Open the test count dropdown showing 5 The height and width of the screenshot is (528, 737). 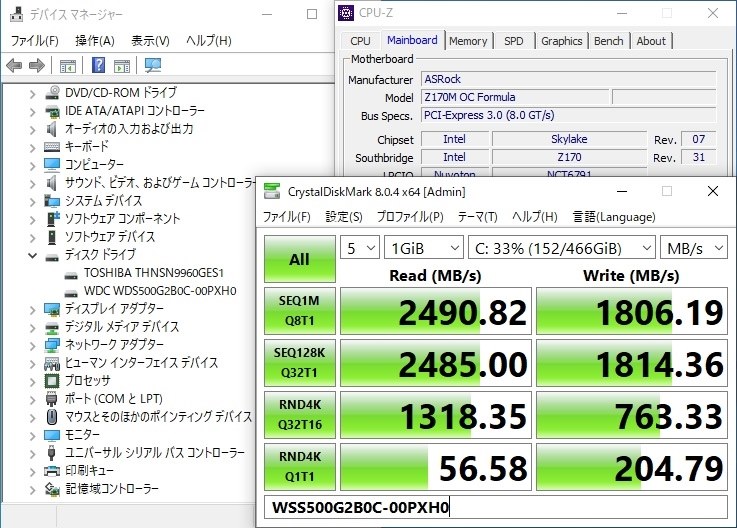(360, 248)
